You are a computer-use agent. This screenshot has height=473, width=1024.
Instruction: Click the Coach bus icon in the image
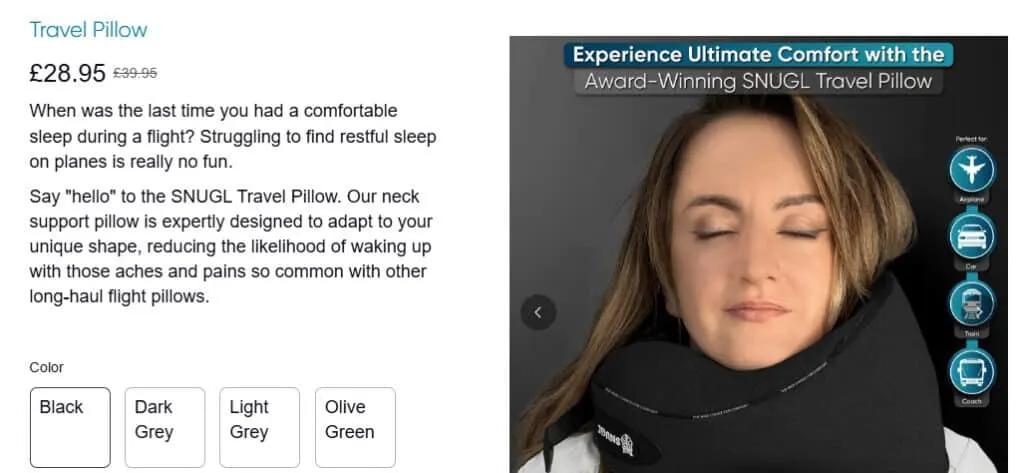click(x=972, y=370)
